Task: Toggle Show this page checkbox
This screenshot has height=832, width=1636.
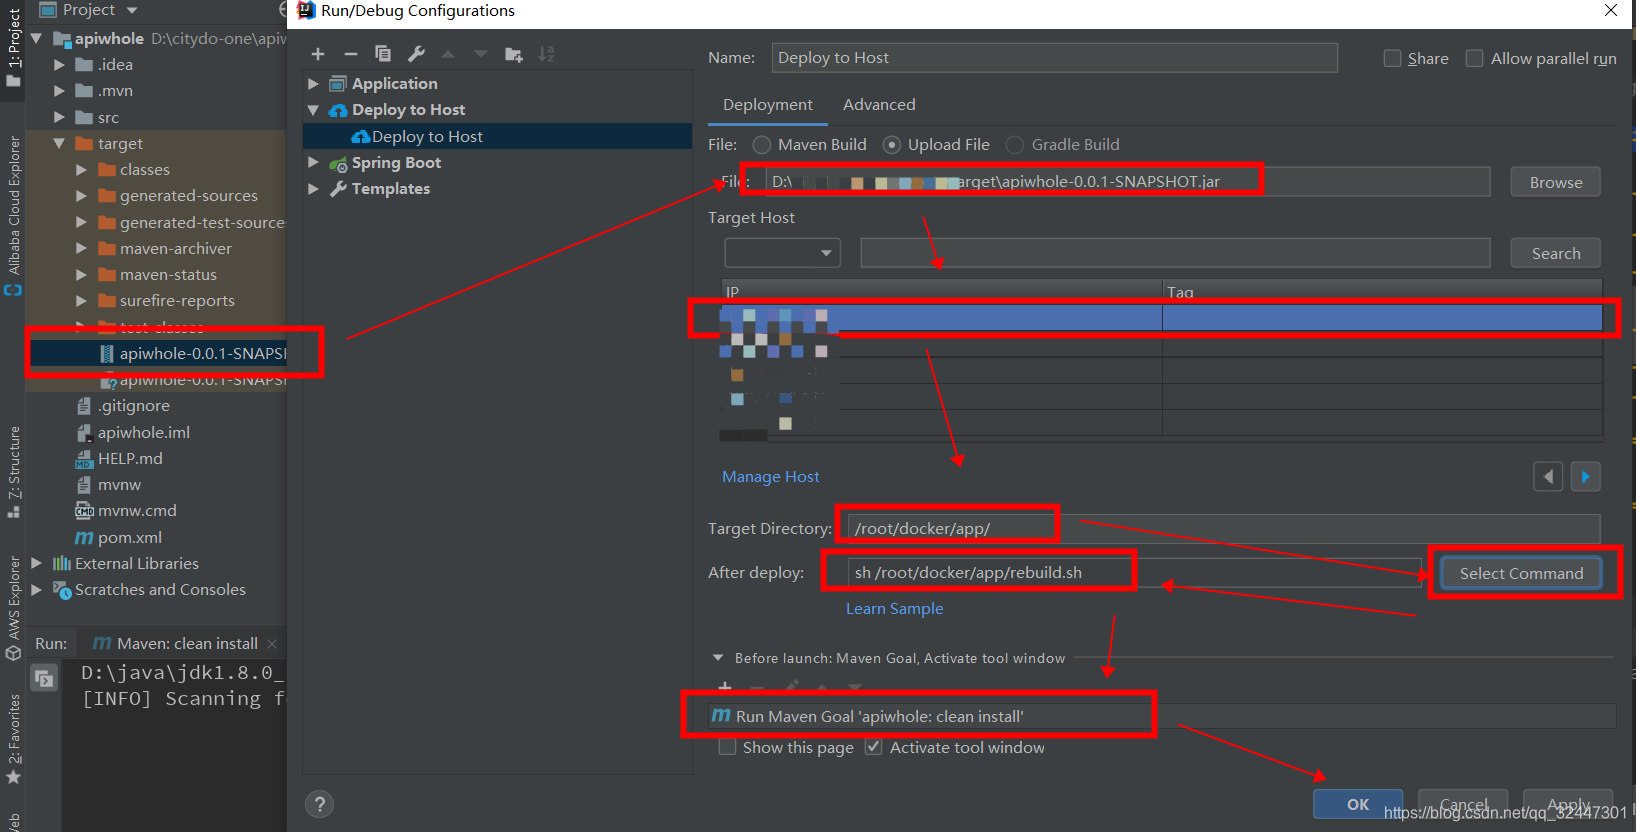Action: 728,747
